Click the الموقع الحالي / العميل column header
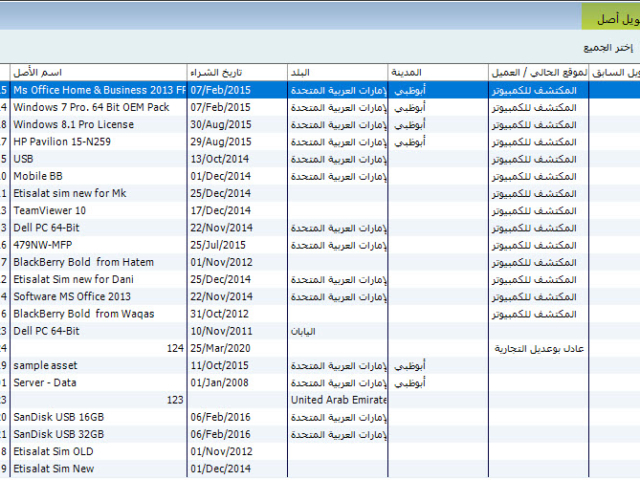The width and height of the screenshot is (640, 480). click(539, 73)
